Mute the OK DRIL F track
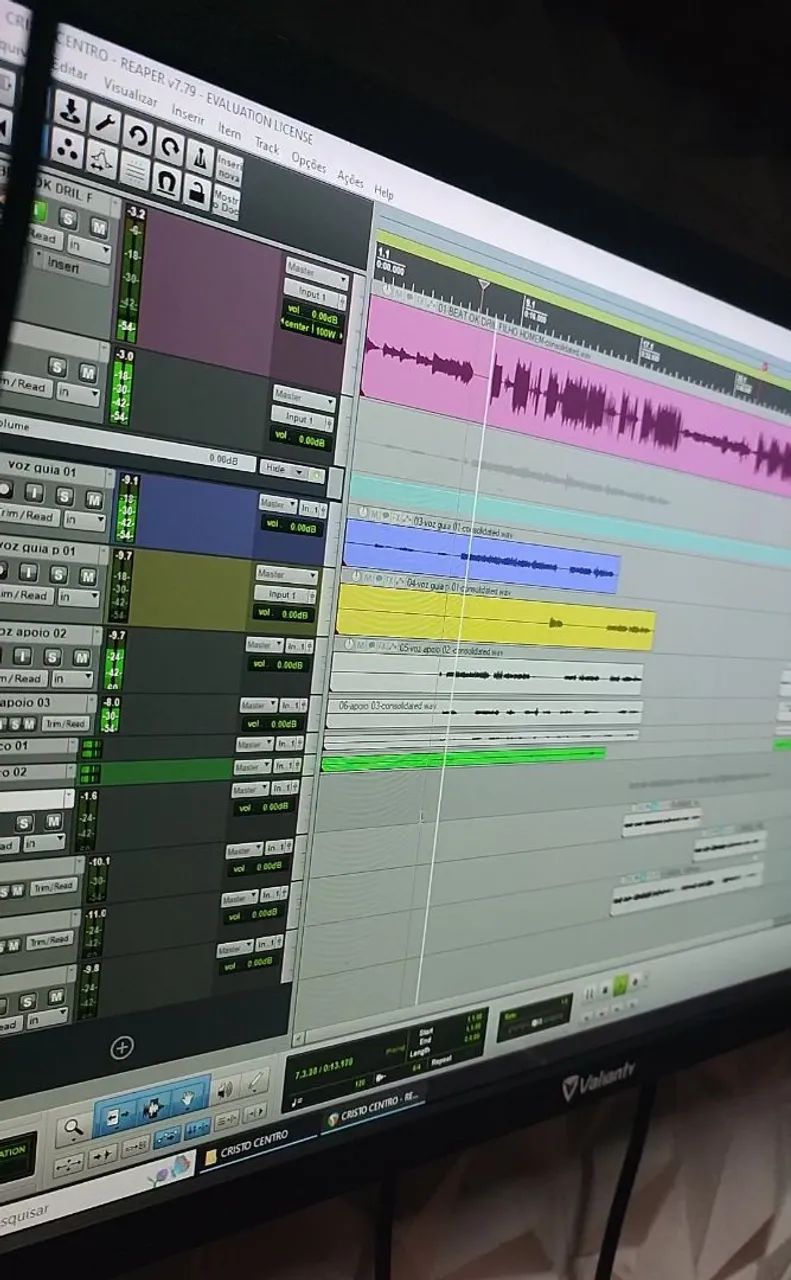Image resolution: width=791 pixels, height=1280 pixels. (x=99, y=226)
